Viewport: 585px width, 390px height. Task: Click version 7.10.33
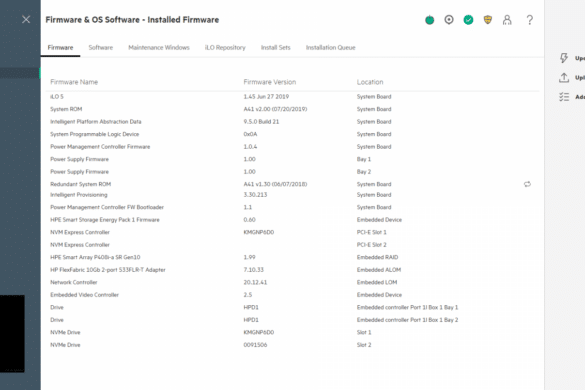tap(254, 270)
